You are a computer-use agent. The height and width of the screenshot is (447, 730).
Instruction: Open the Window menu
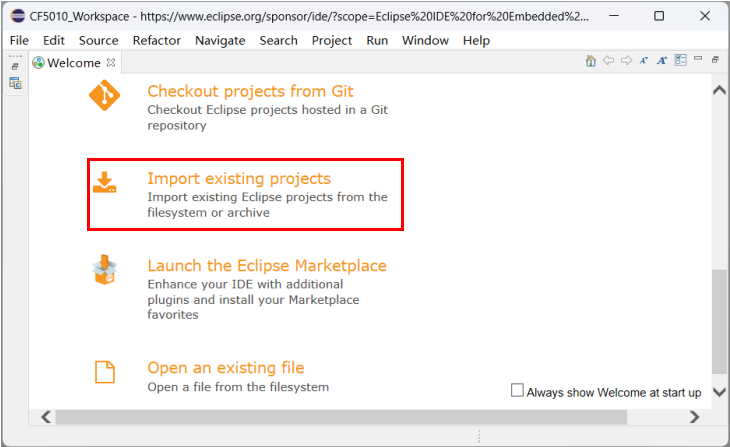click(425, 40)
